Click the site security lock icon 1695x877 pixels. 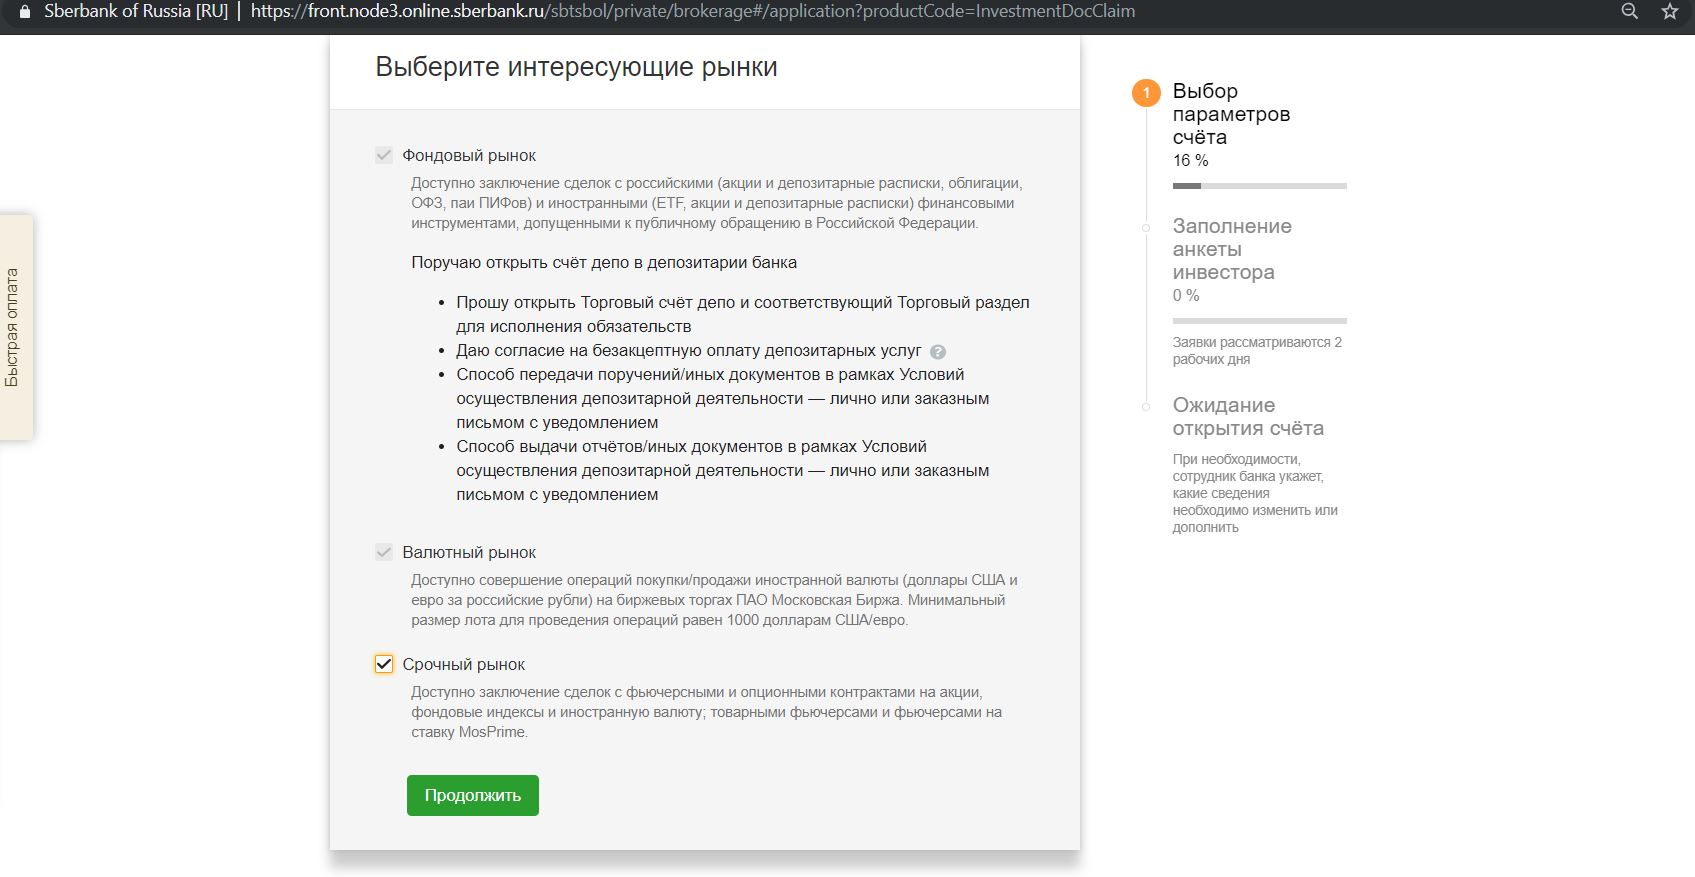tap(24, 12)
